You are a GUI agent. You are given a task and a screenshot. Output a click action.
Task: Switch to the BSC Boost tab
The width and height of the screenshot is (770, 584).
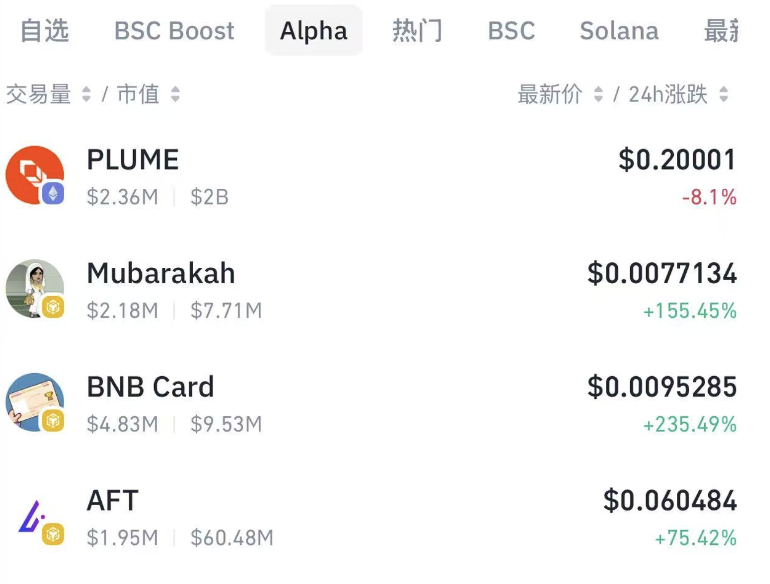(x=174, y=30)
